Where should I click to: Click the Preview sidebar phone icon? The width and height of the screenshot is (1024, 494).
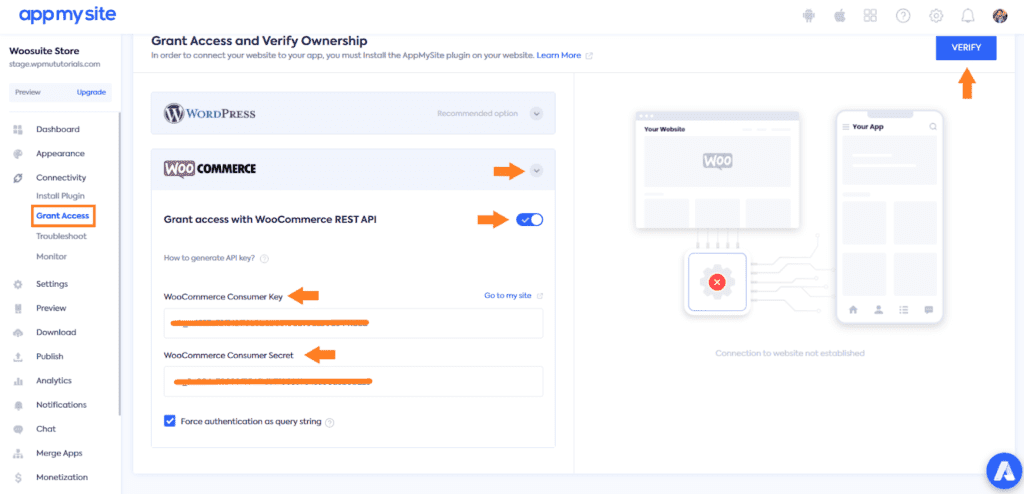(18, 308)
